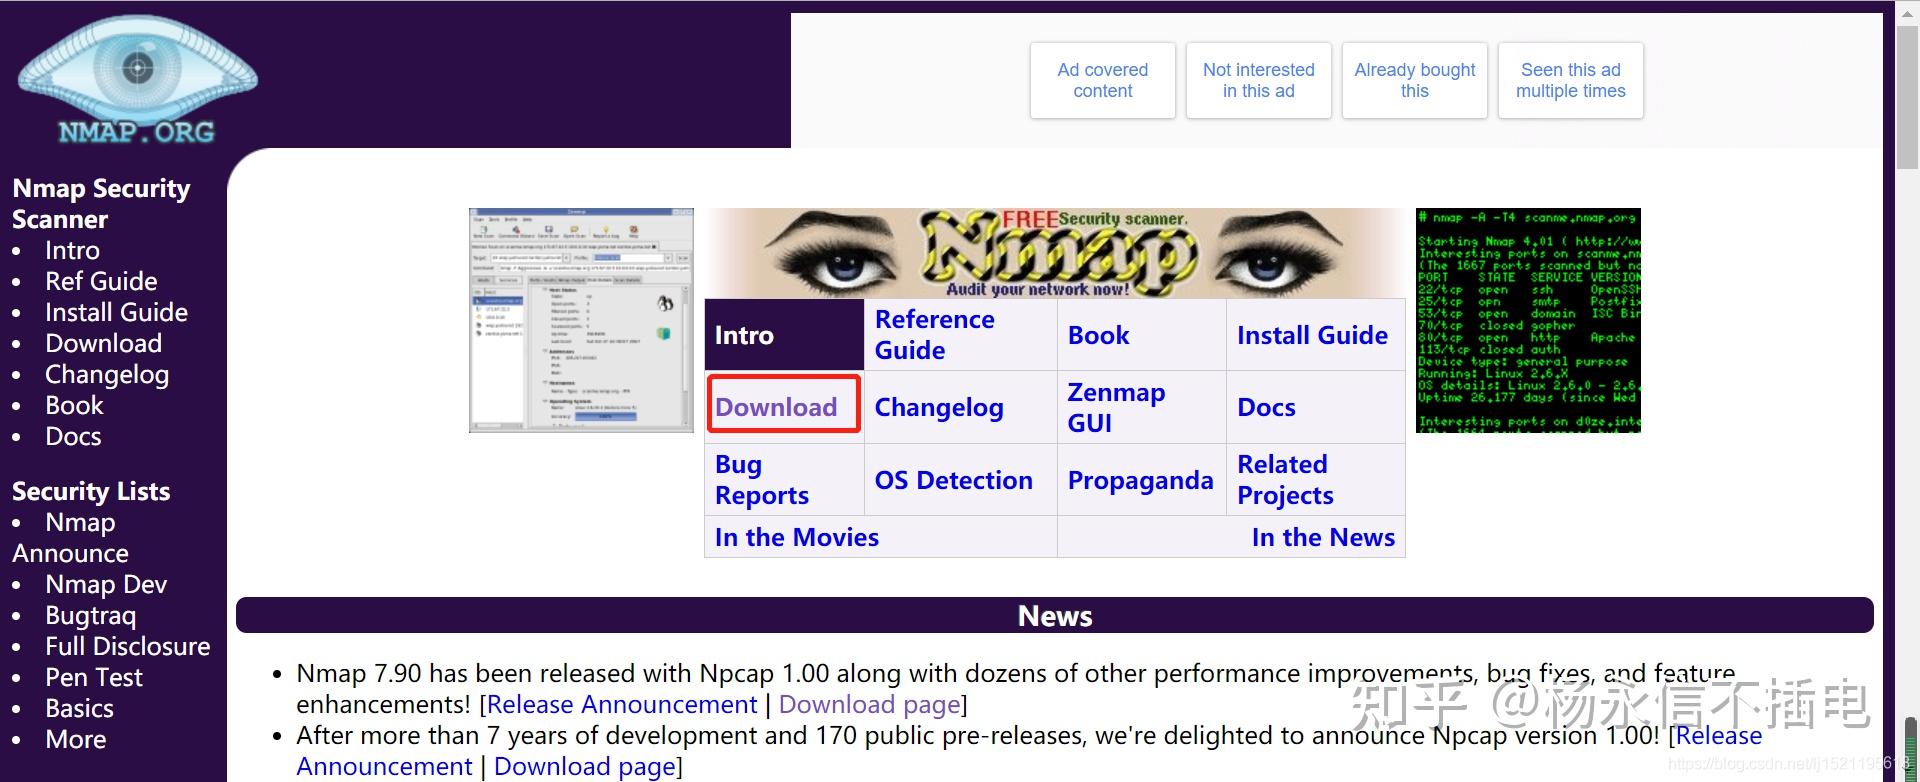
Task: Open Nmap 7.90 'Download page' link
Action: (x=870, y=704)
